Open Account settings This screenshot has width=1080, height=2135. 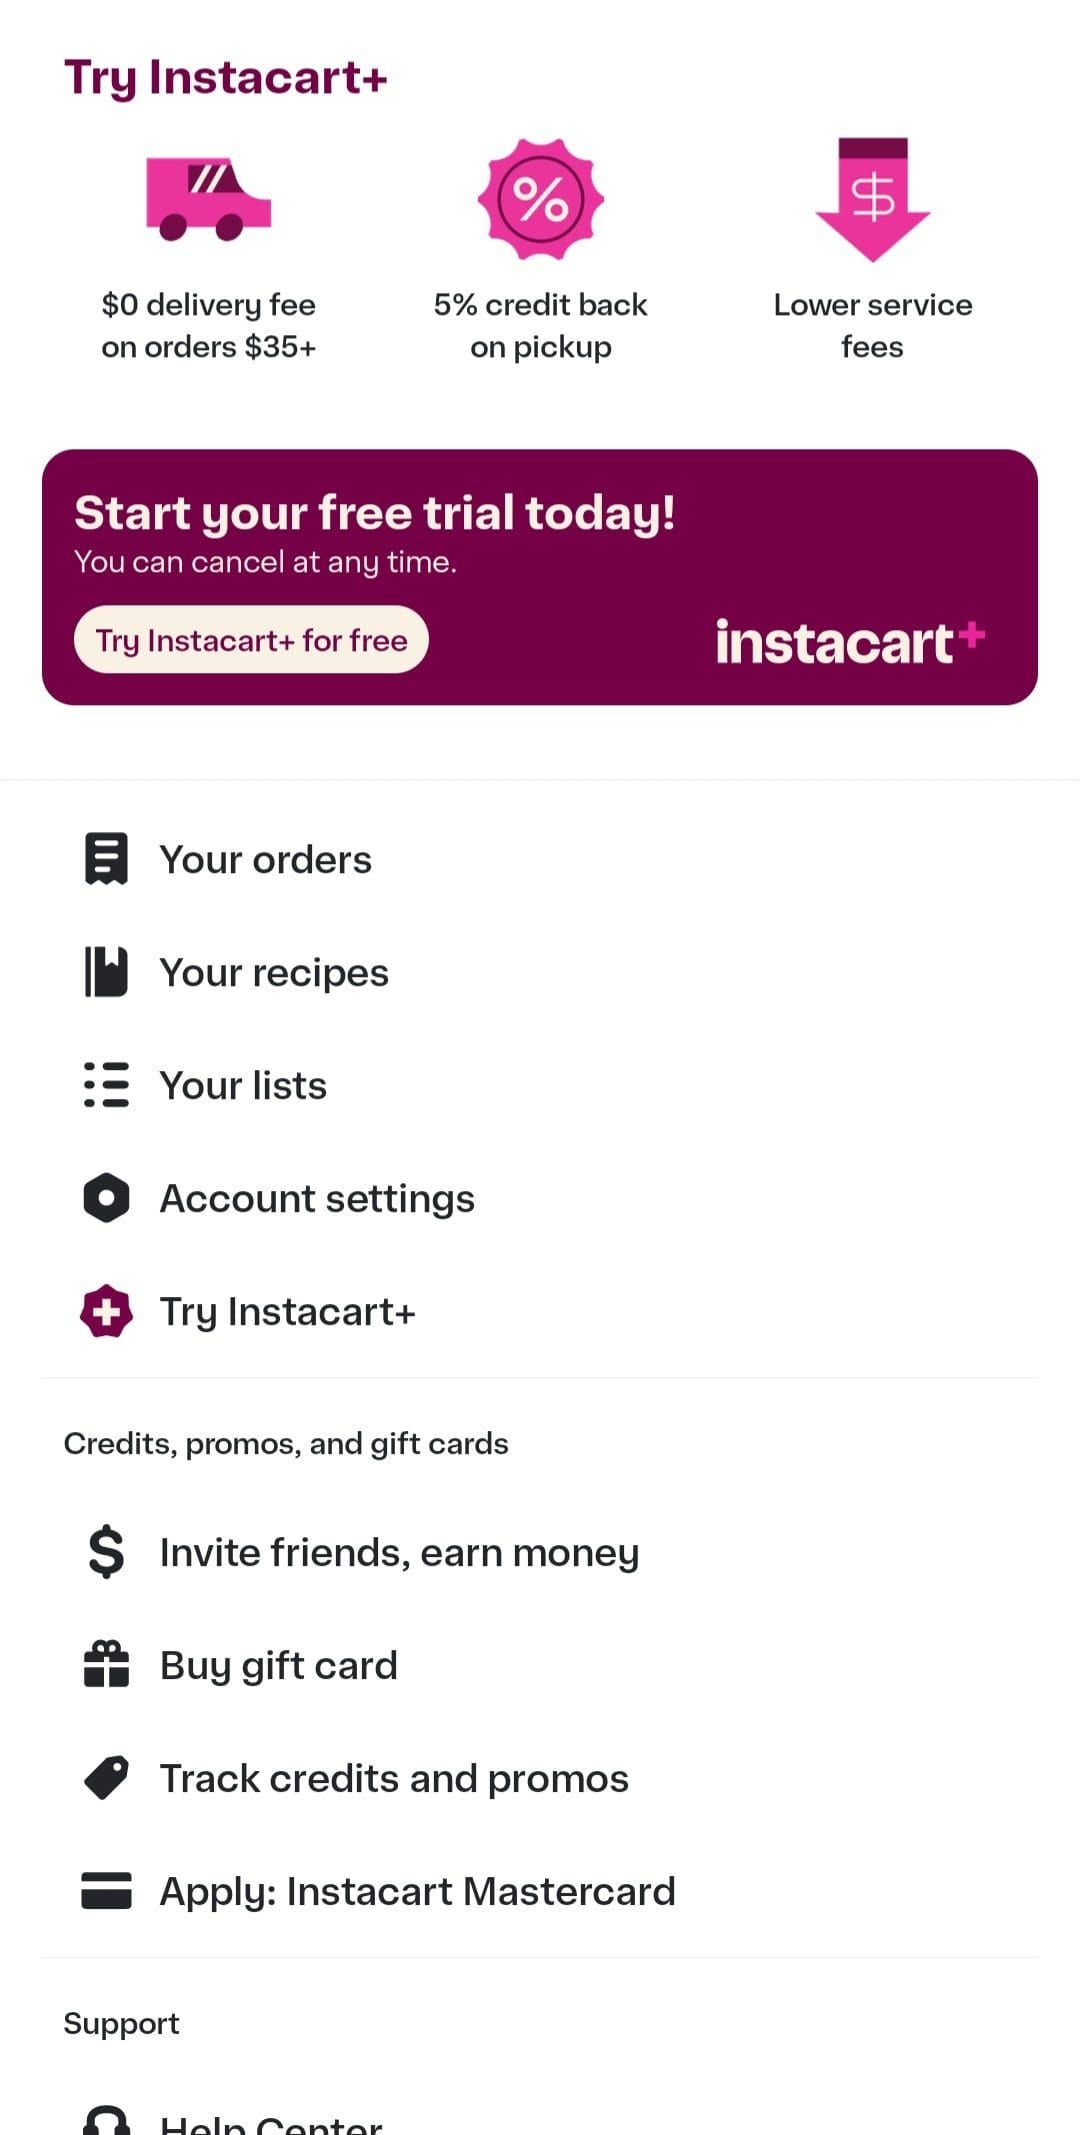tap(317, 1199)
